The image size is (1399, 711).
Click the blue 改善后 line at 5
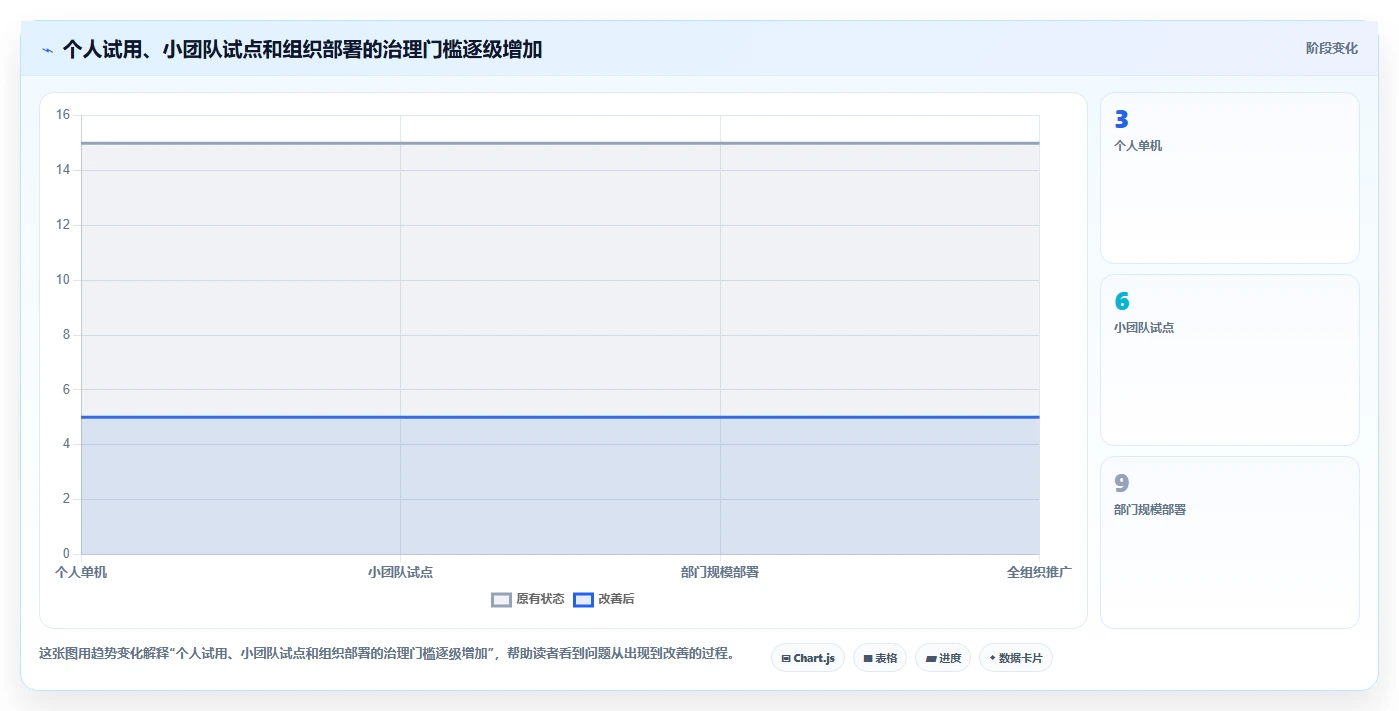coord(560,417)
